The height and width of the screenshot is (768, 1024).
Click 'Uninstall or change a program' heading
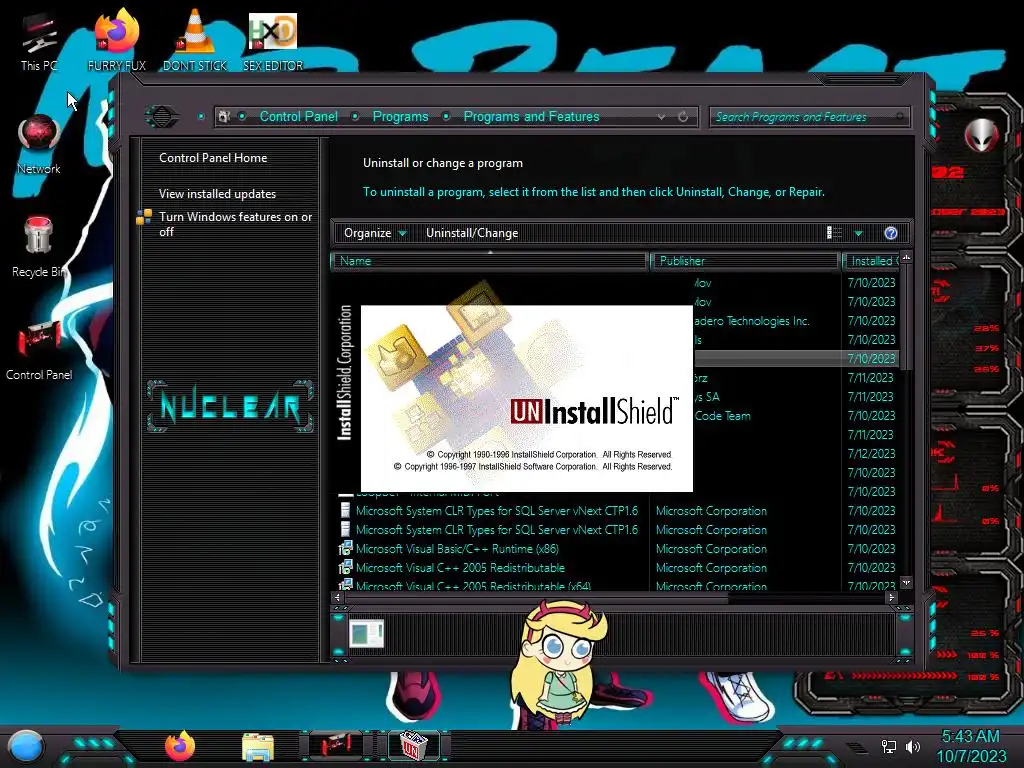[x=443, y=163]
